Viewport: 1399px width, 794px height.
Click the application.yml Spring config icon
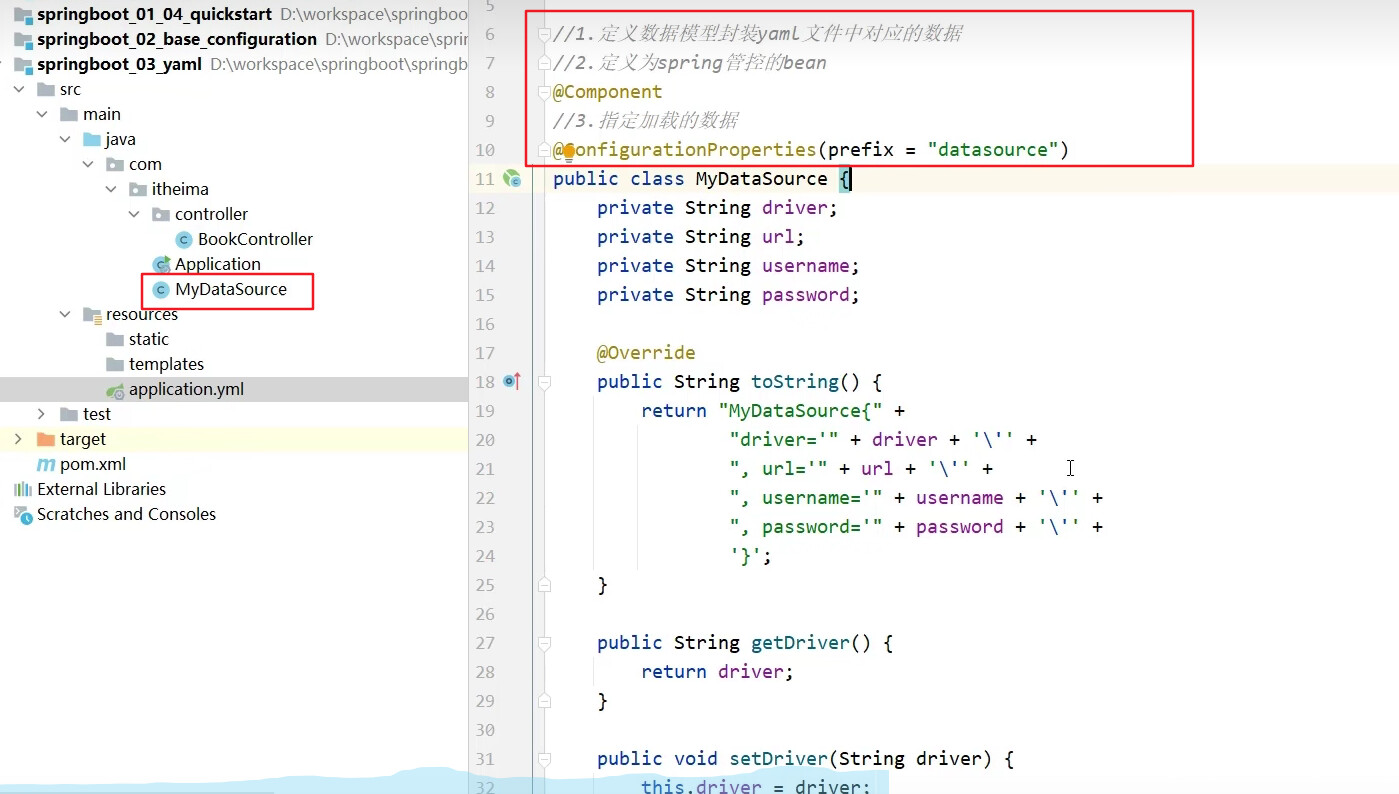pyautogui.click(x=115, y=390)
